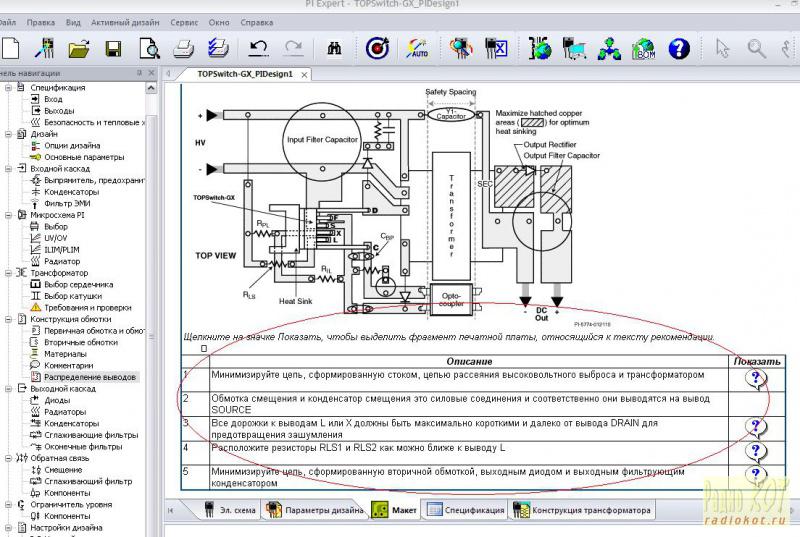This screenshot has height=537, width=800.
Task: Click the New design blank page icon
Action: point(10,47)
